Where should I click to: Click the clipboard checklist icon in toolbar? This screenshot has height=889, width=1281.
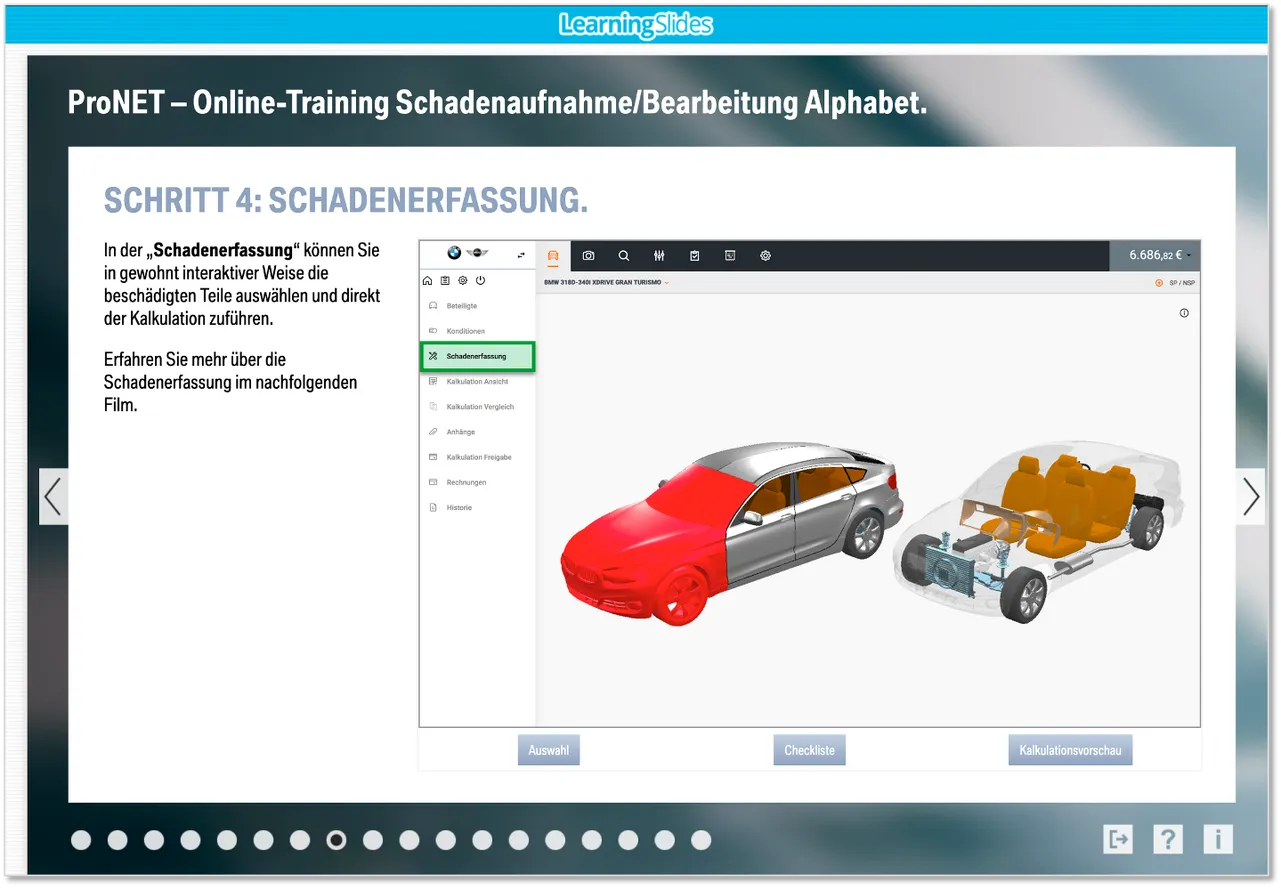[x=695, y=256]
